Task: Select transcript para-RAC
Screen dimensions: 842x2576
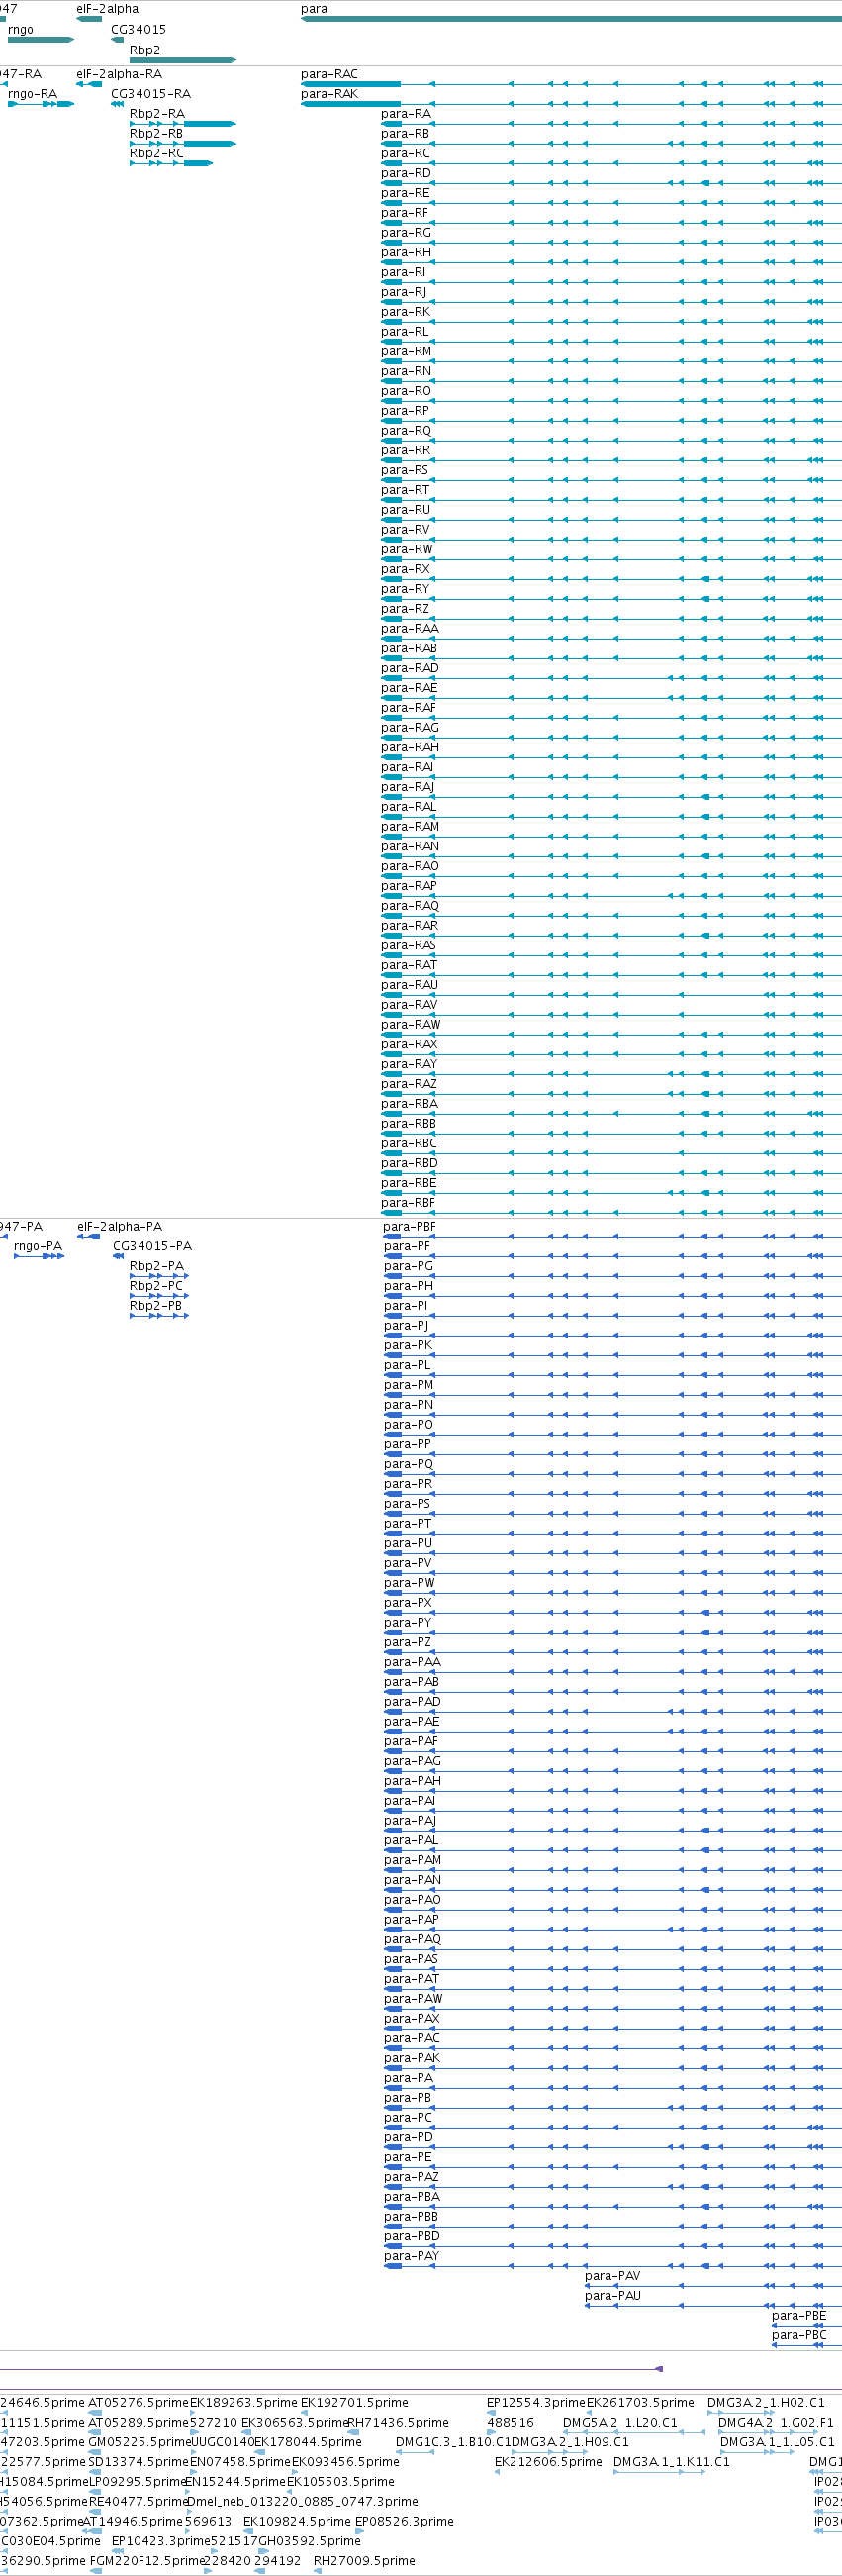Action: [329, 74]
